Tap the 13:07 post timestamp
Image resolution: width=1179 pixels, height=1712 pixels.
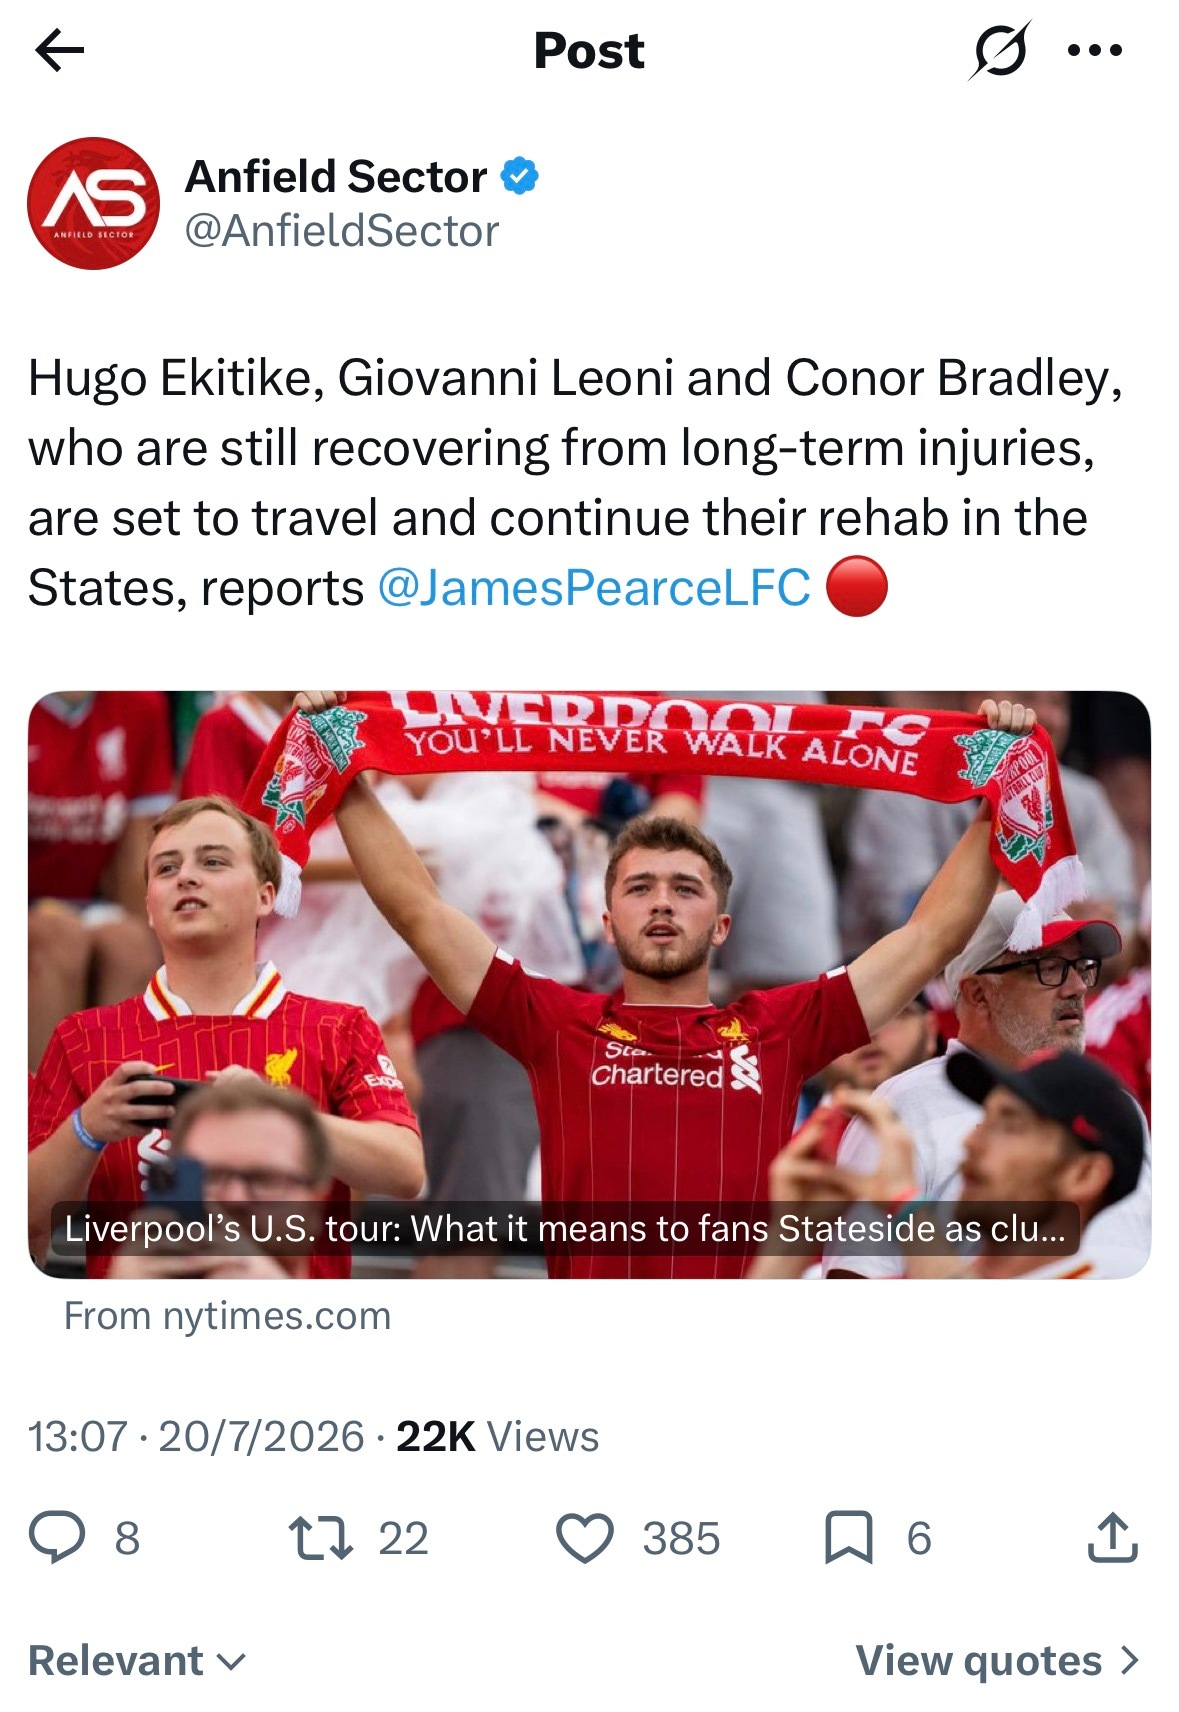pyautogui.click(x=78, y=1437)
